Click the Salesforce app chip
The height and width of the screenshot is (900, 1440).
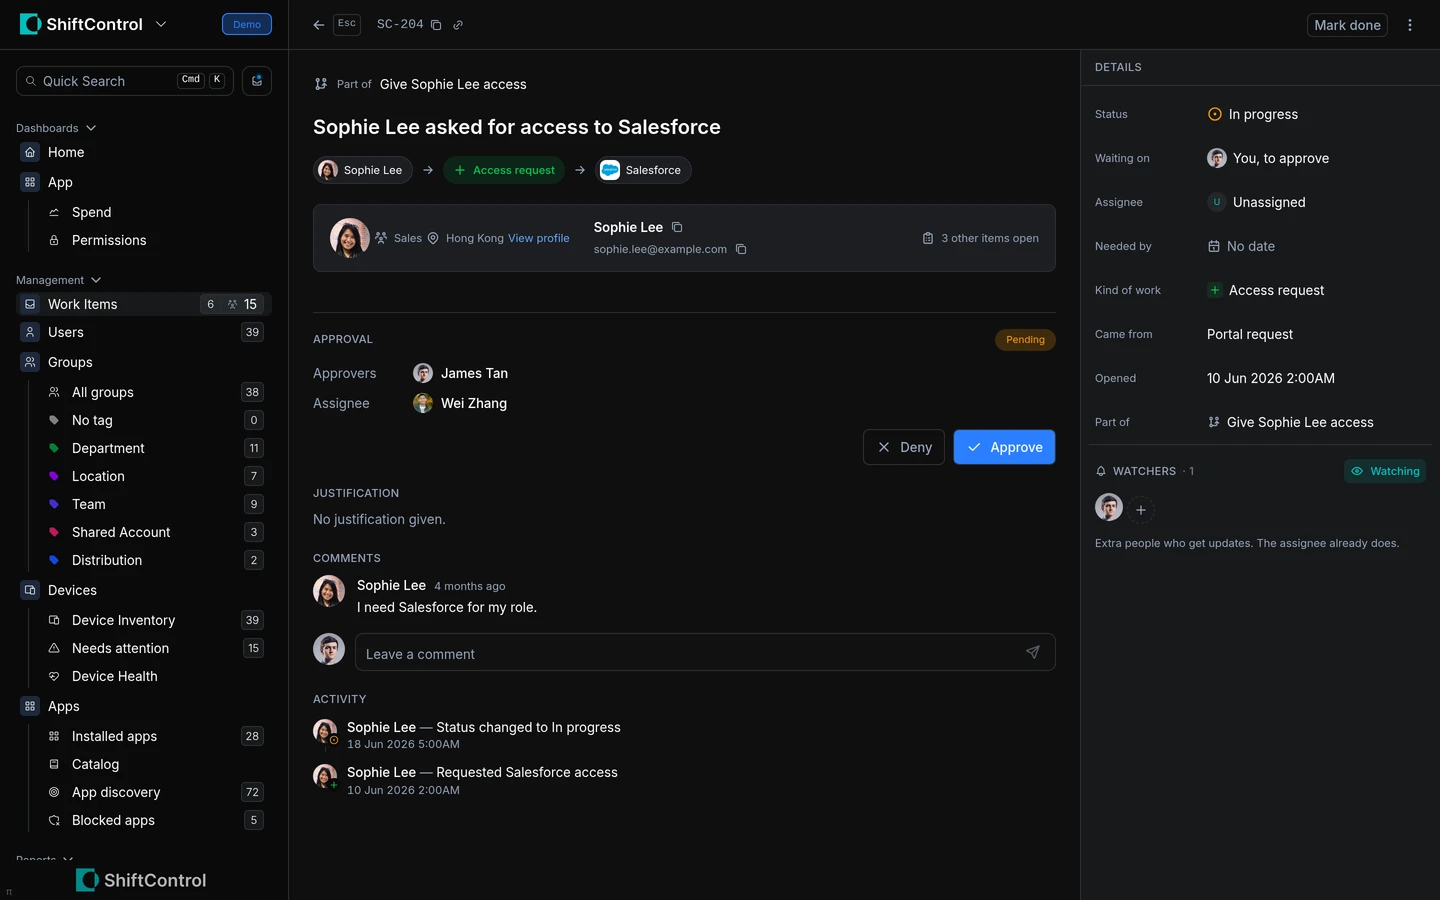644,170
